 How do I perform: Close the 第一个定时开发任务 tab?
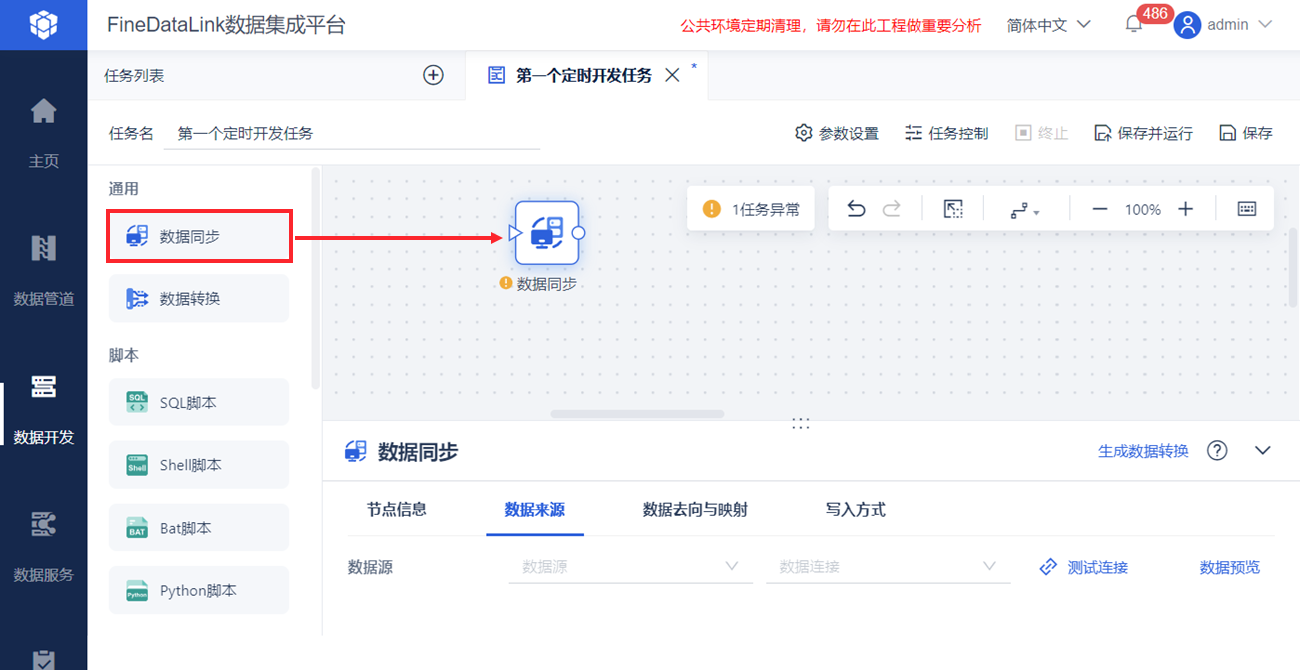tap(672, 75)
